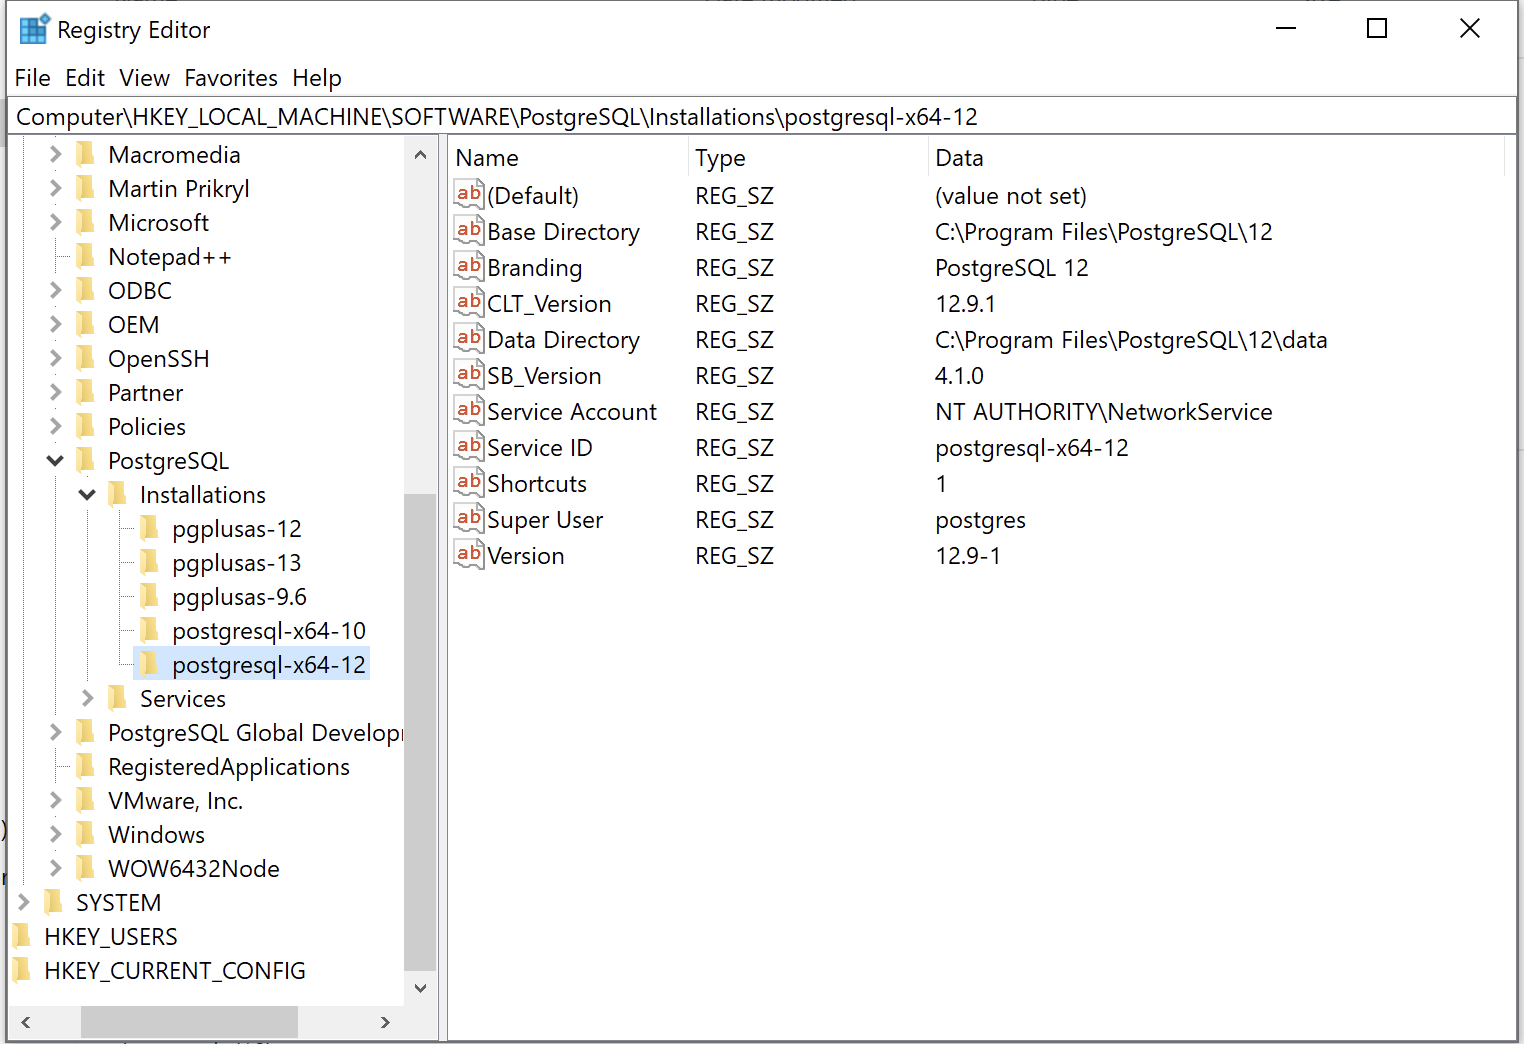Expand the SYSTEM hive
The height and width of the screenshot is (1044, 1524).
tap(24, 903)
